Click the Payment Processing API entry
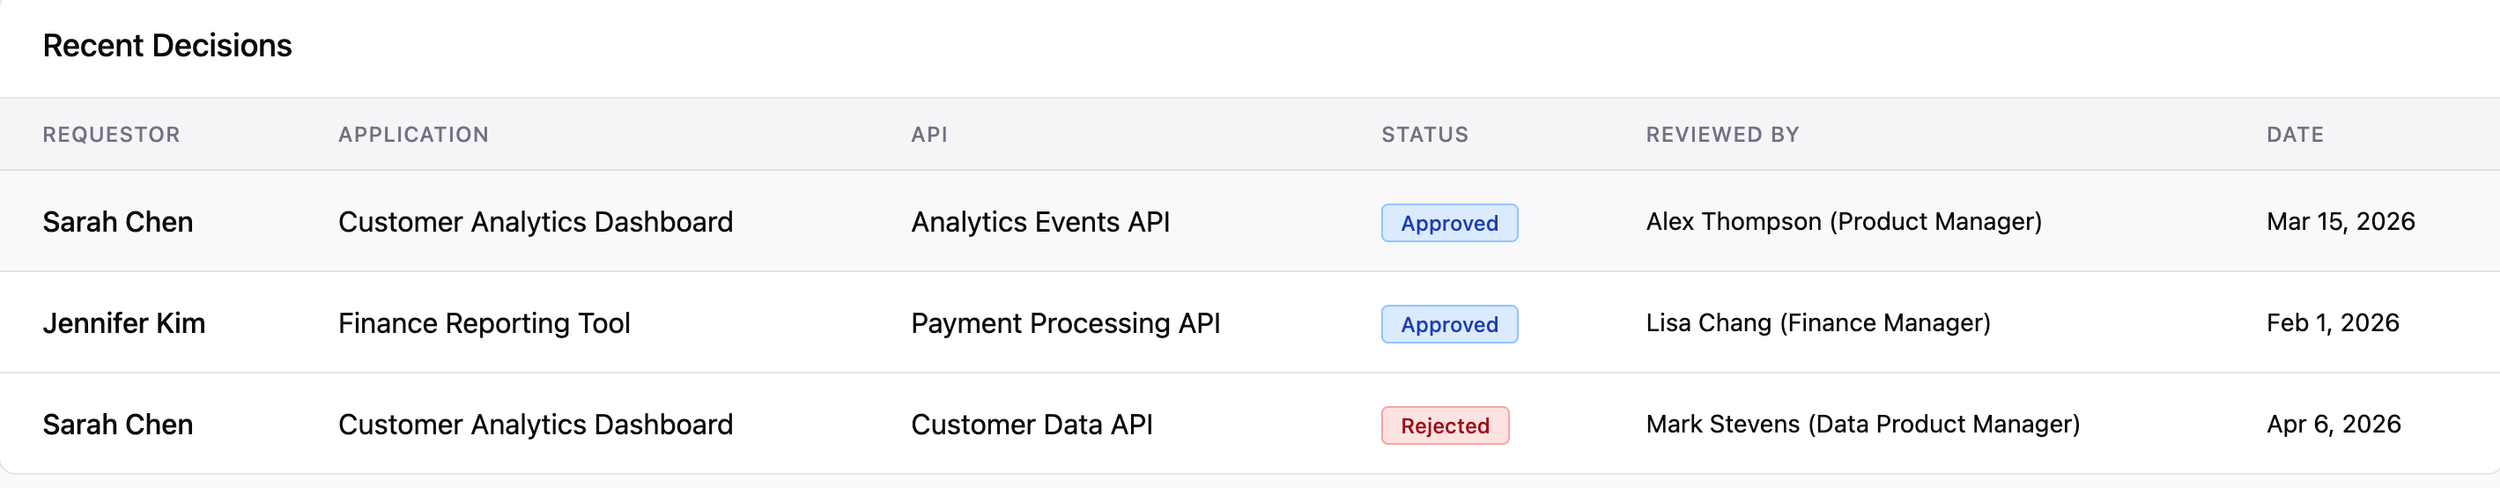This screenshot has width=2500, height=488. [1065, 323]
